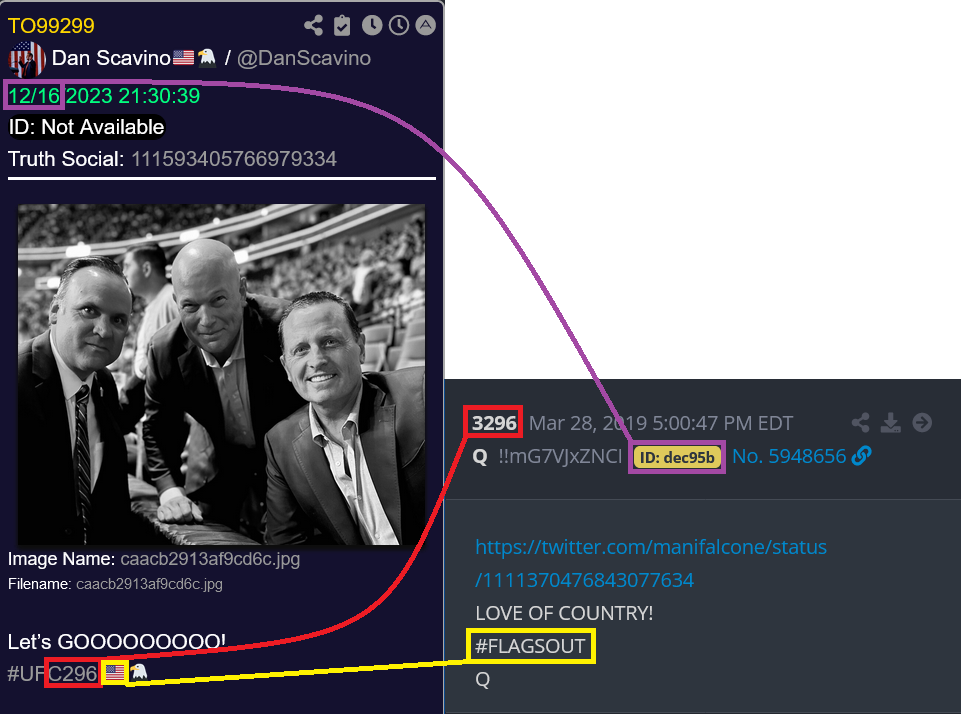
Task: Click share icon on Dan Scavino post
Action: [x=313, y=25]
